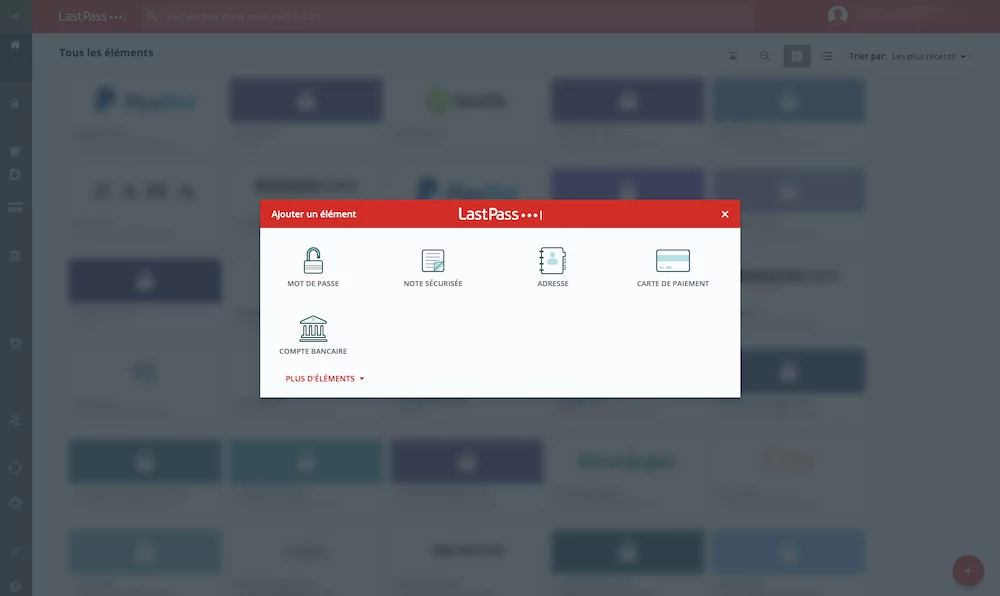Image resolution: width=1000 pixels, height=596 pixels.
Task: Select Carte de paiement card icon
Action: tap(673, 261)
